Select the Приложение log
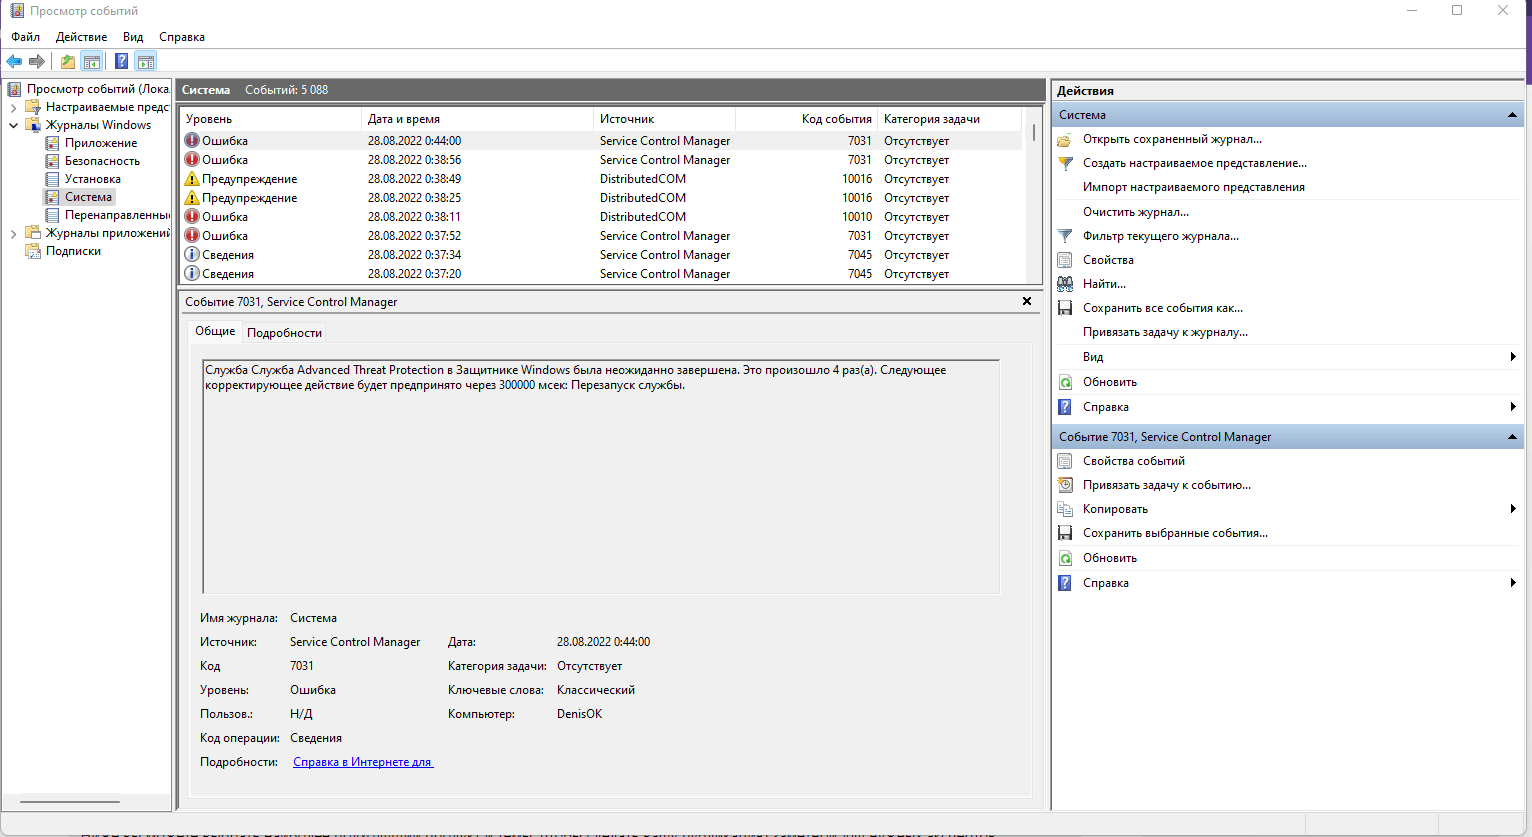The image size is (1532, 837). 101,143
